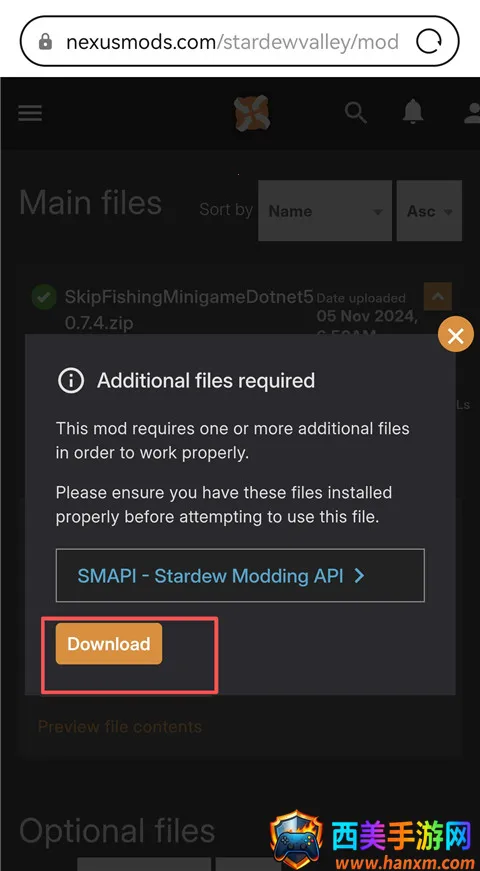Open the Sort by Name dropdown
The height and width of the screenshot is (871, 480).
pyautogui.click(x=325, y=211)
